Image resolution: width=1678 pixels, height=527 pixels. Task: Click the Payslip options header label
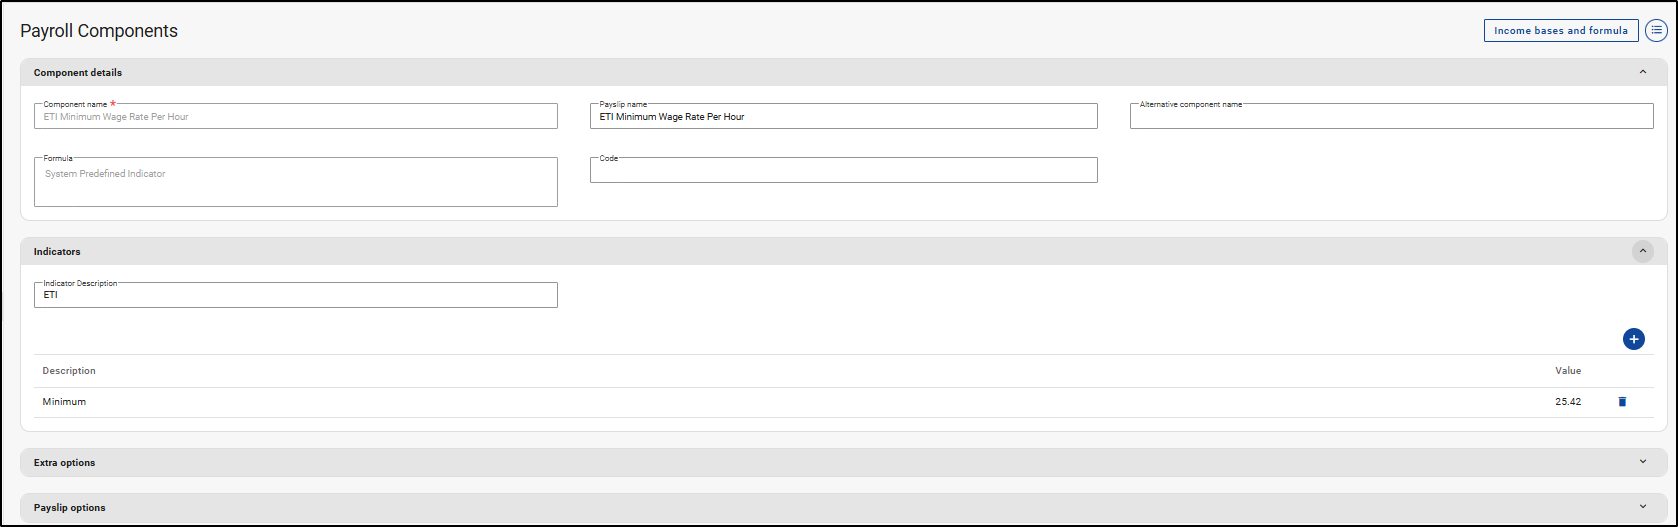pyautogui.click(x=70, y=508)
